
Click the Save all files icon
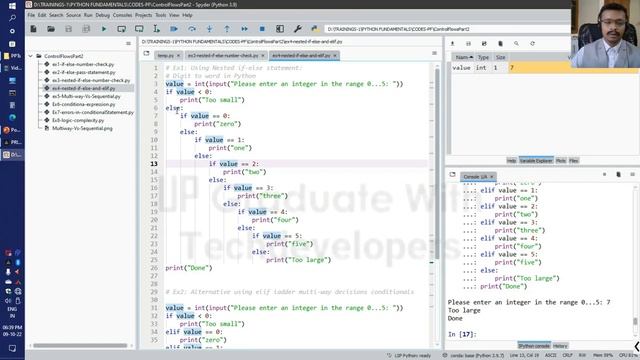coord(86,29)
